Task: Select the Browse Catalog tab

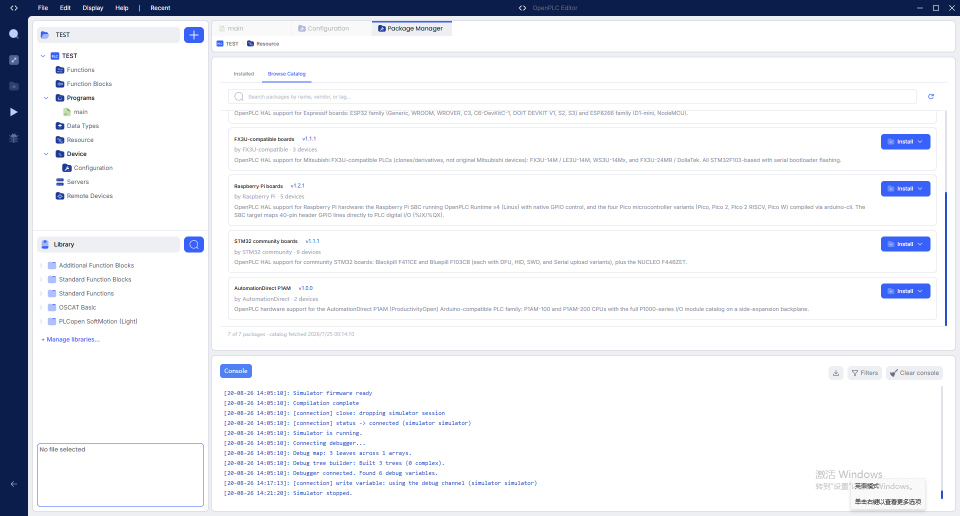Action: (287, 74)
